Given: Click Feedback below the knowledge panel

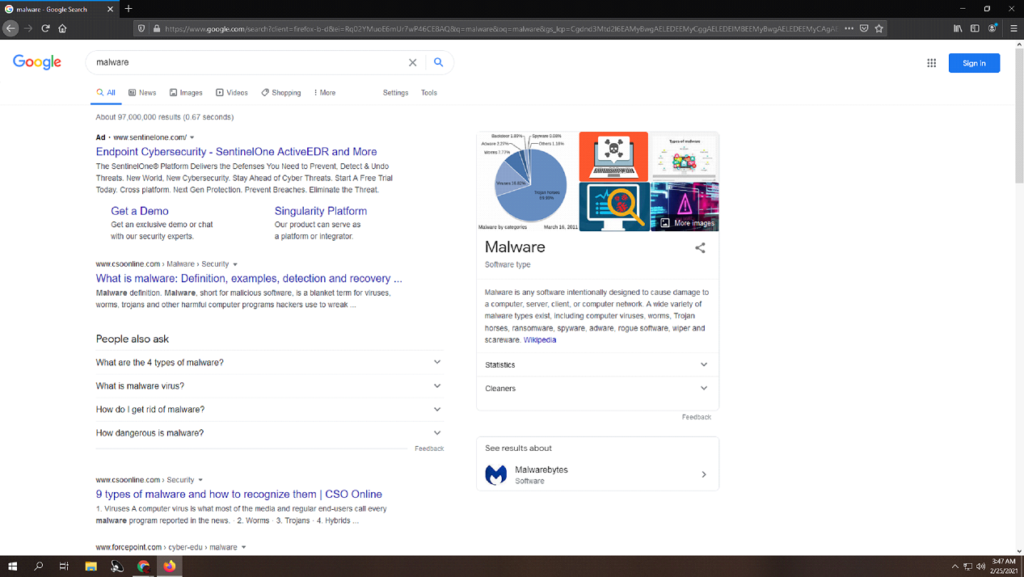Looking at the screenshot, I should [x=696, y=417].
